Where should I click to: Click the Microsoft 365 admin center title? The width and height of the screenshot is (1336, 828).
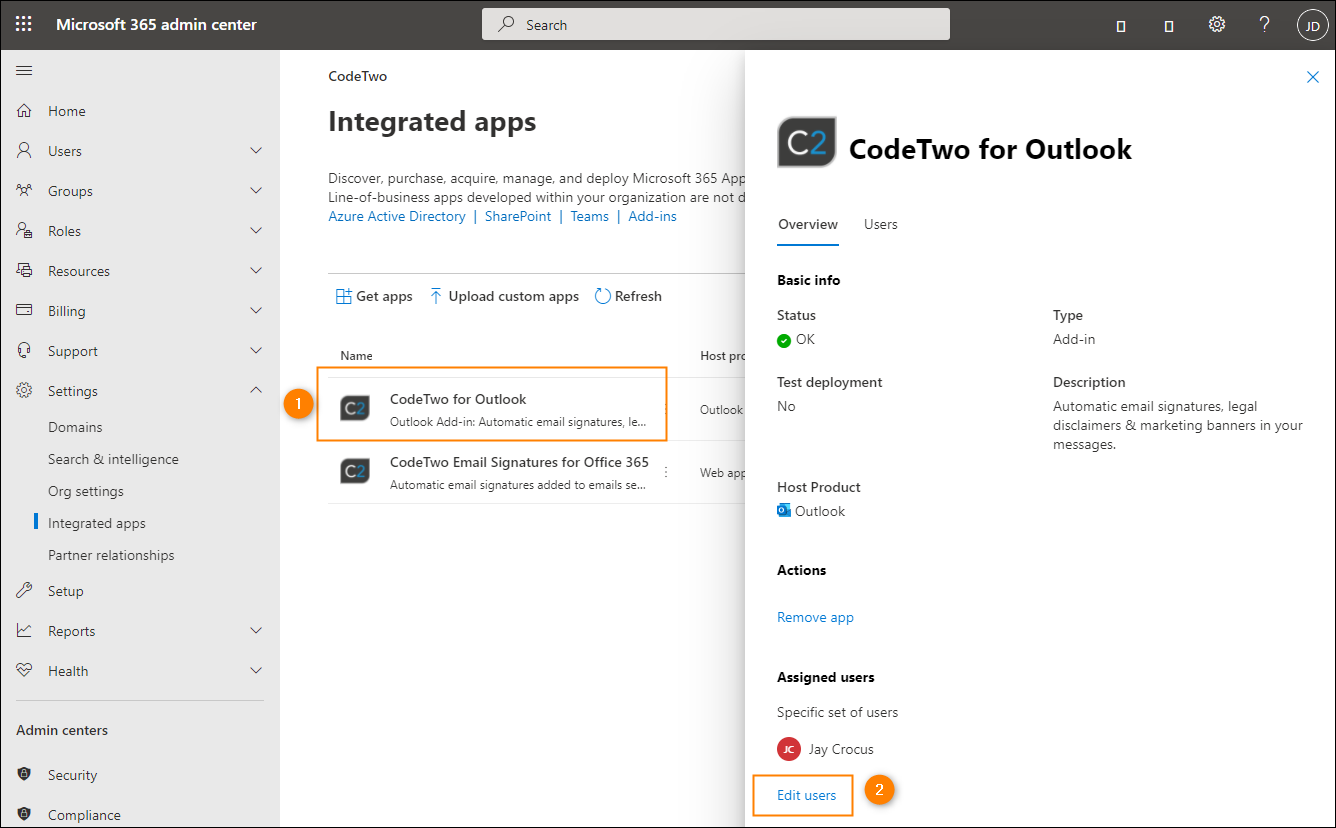(156, 24)
